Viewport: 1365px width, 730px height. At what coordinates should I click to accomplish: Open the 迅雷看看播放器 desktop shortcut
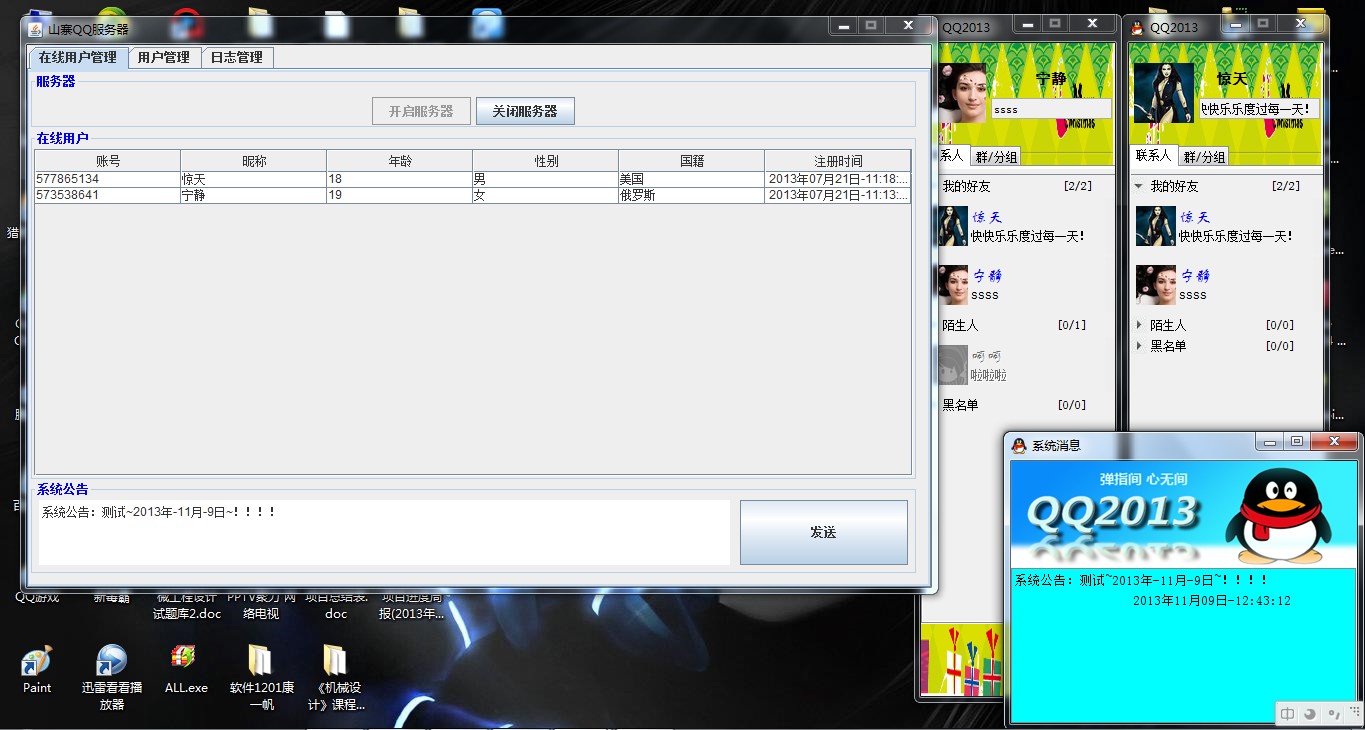tap(111, 677)
